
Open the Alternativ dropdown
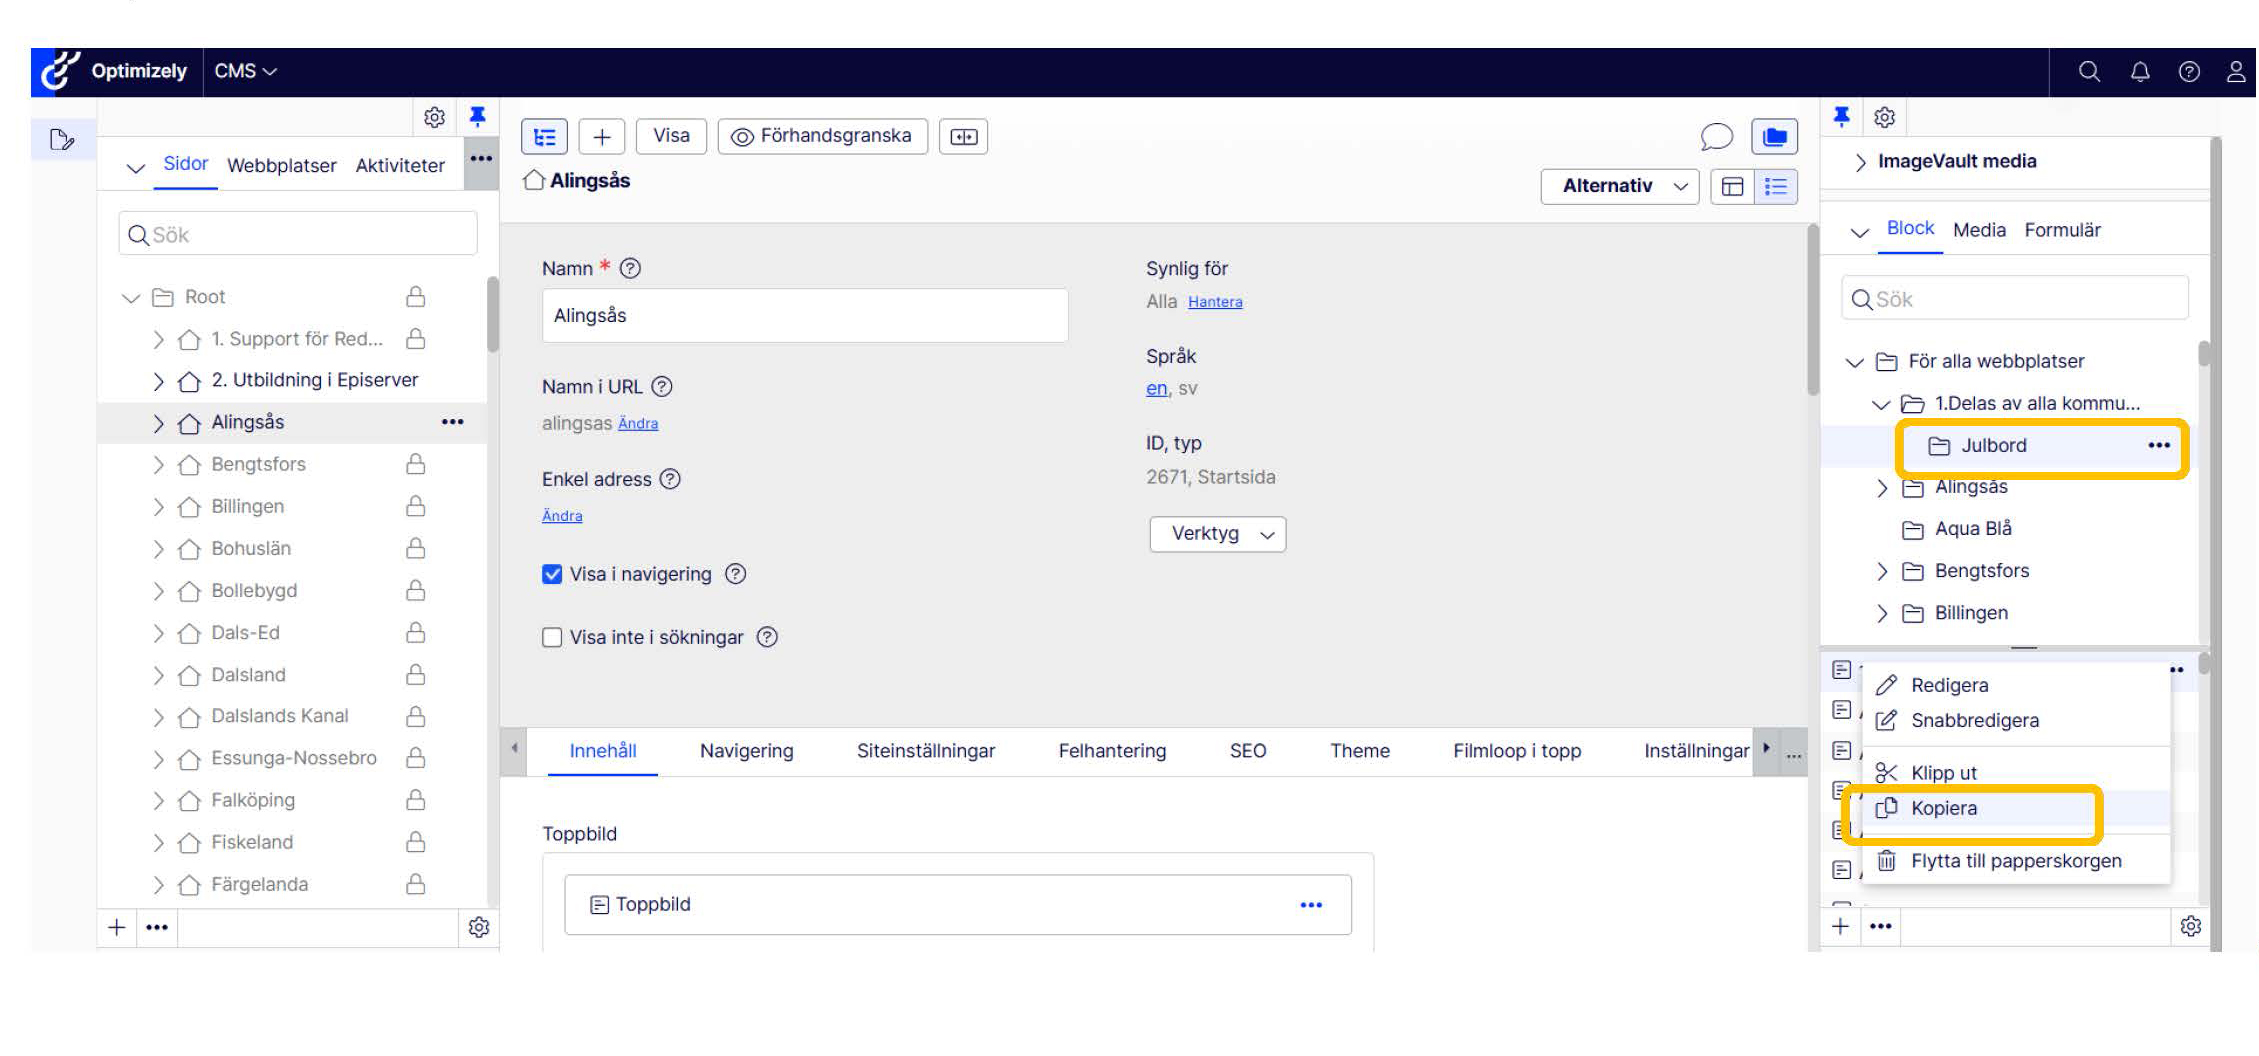click(1618, 187)
